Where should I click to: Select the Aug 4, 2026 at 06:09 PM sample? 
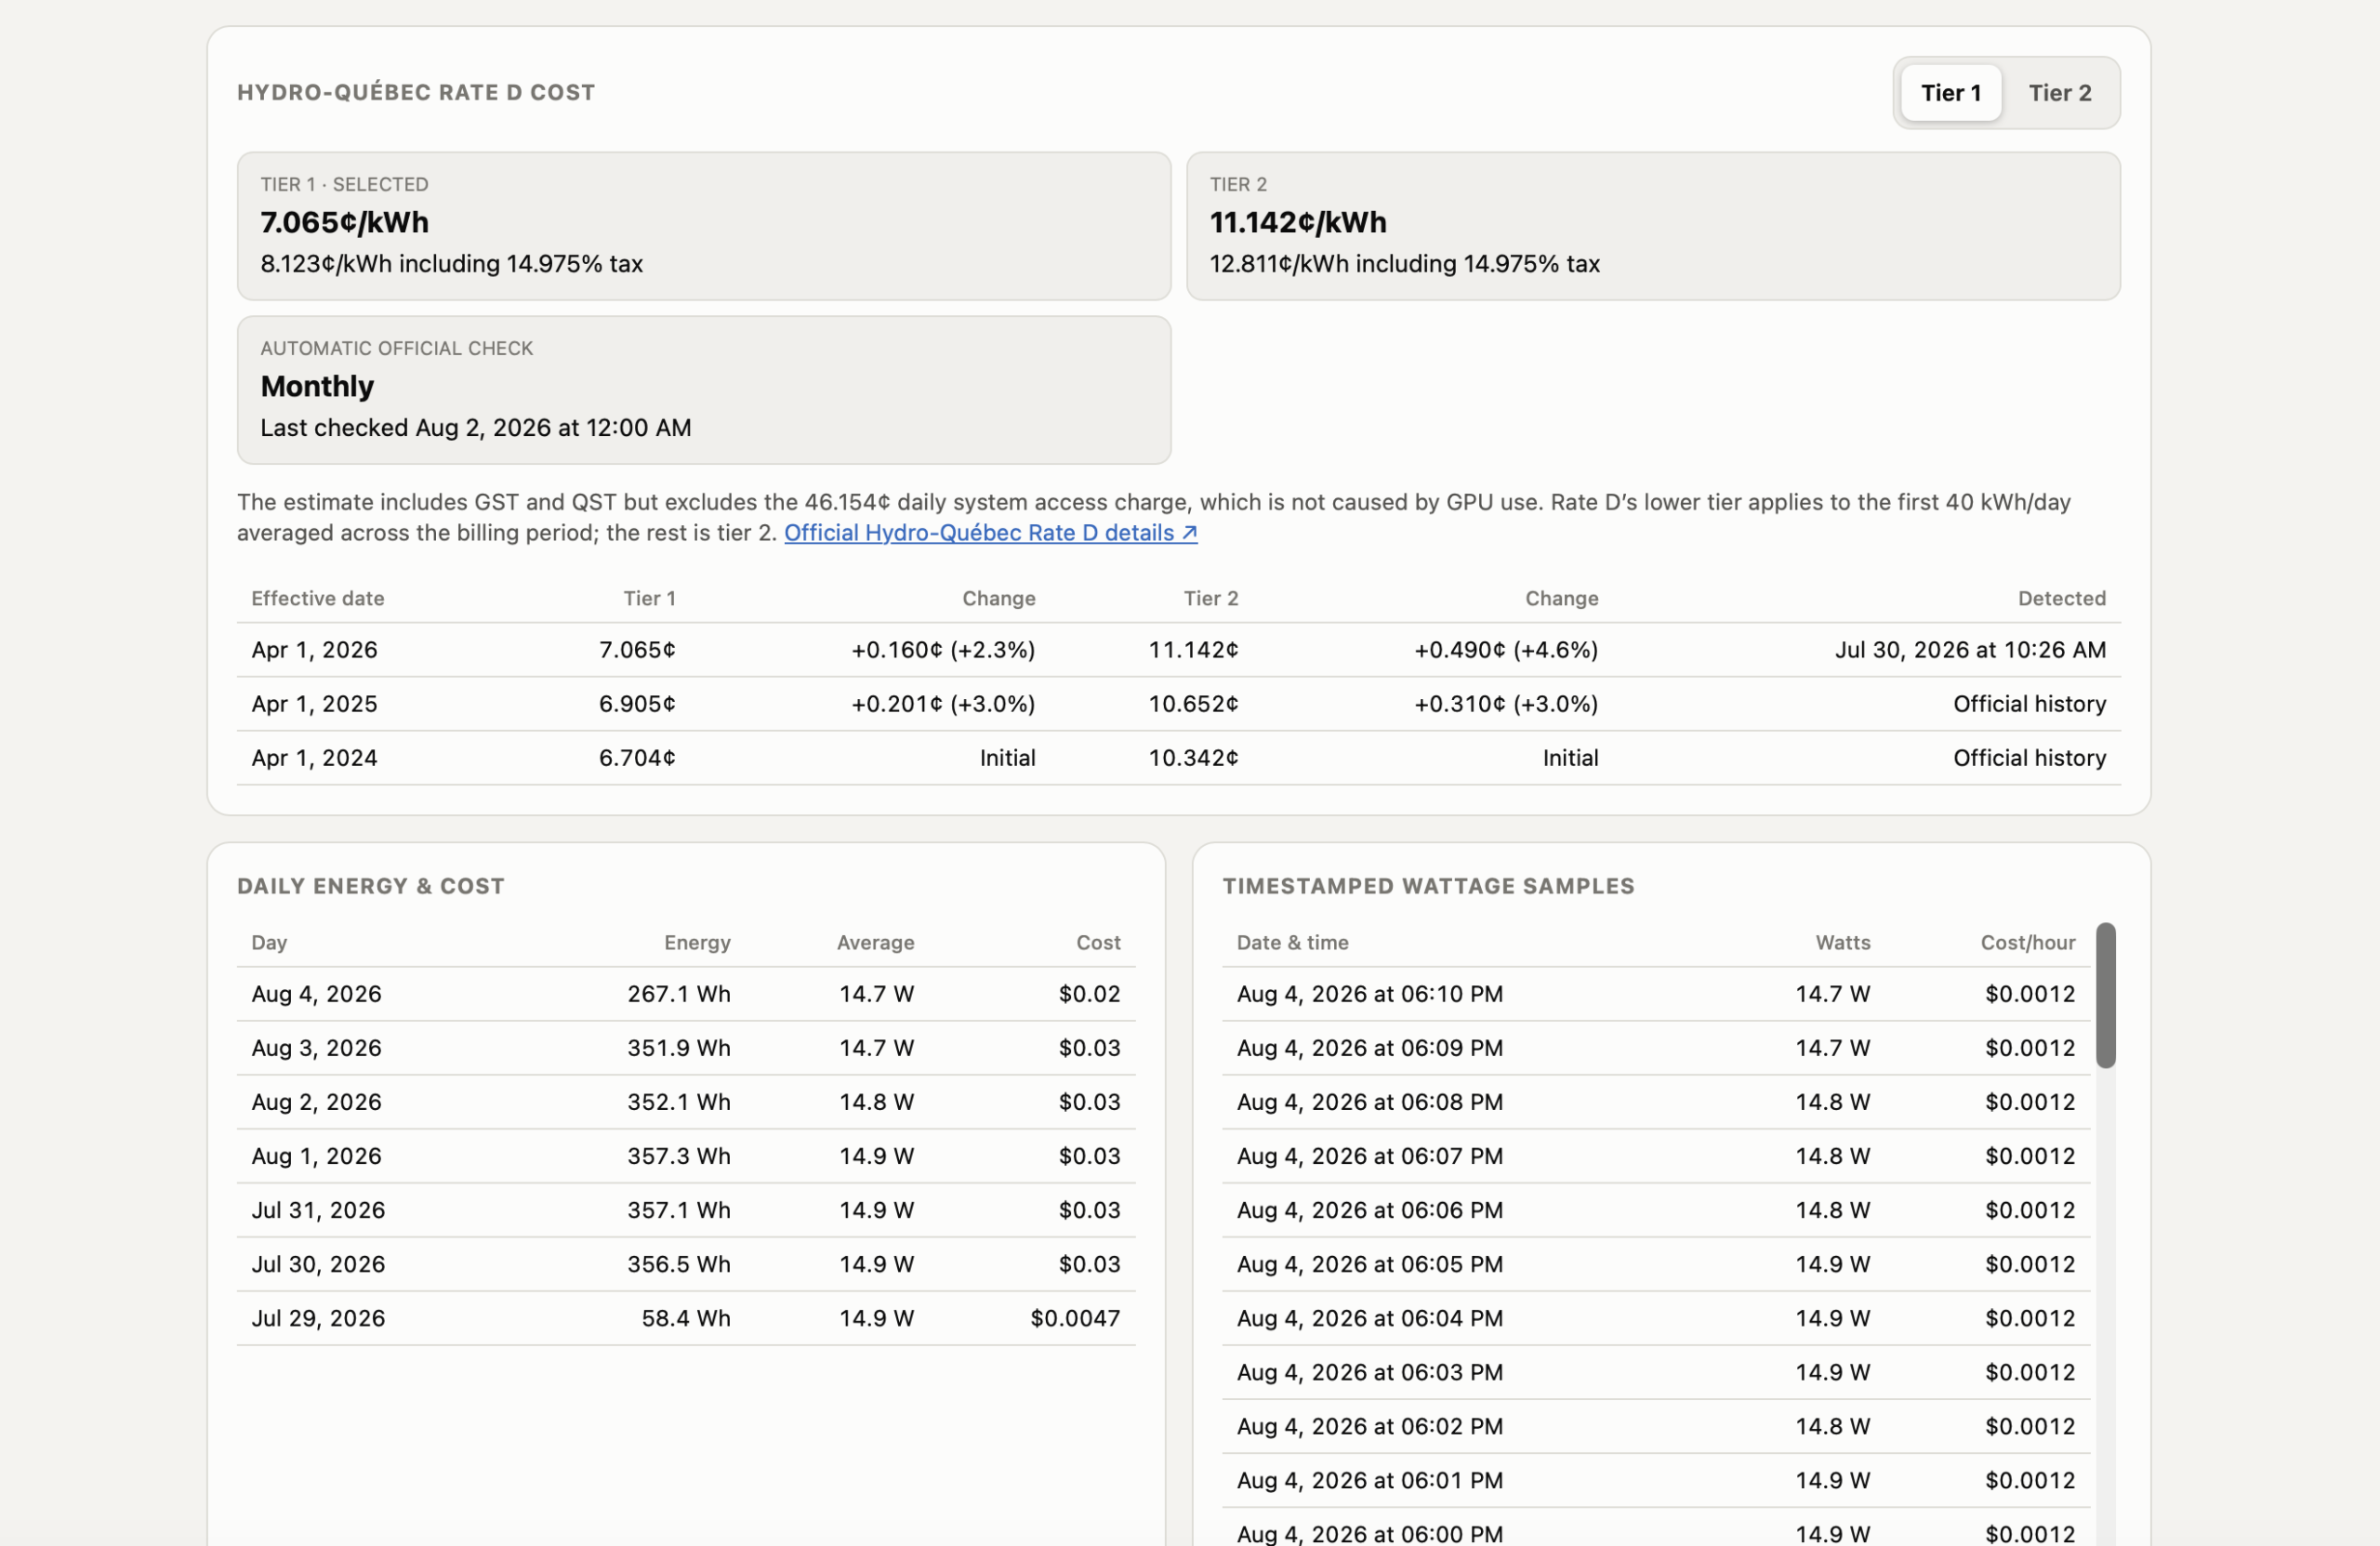click(x=1656, y=1048)
